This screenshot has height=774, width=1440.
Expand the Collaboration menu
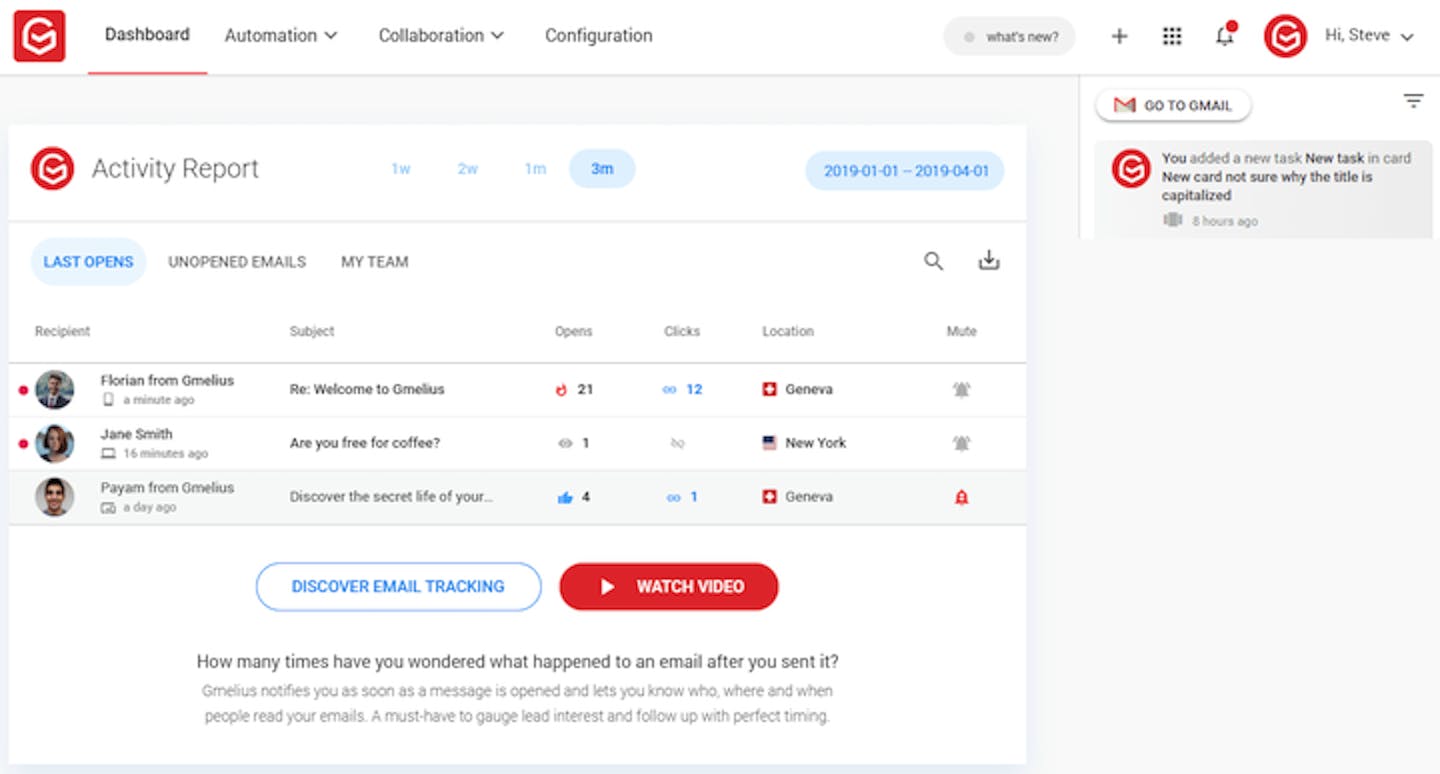(441, 36)
